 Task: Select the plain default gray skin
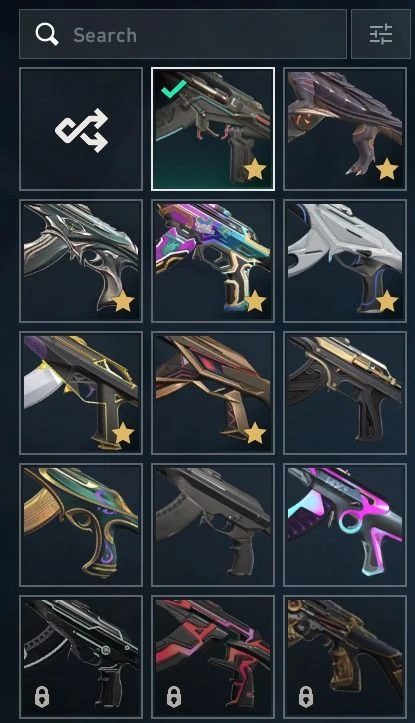[213, 525]
